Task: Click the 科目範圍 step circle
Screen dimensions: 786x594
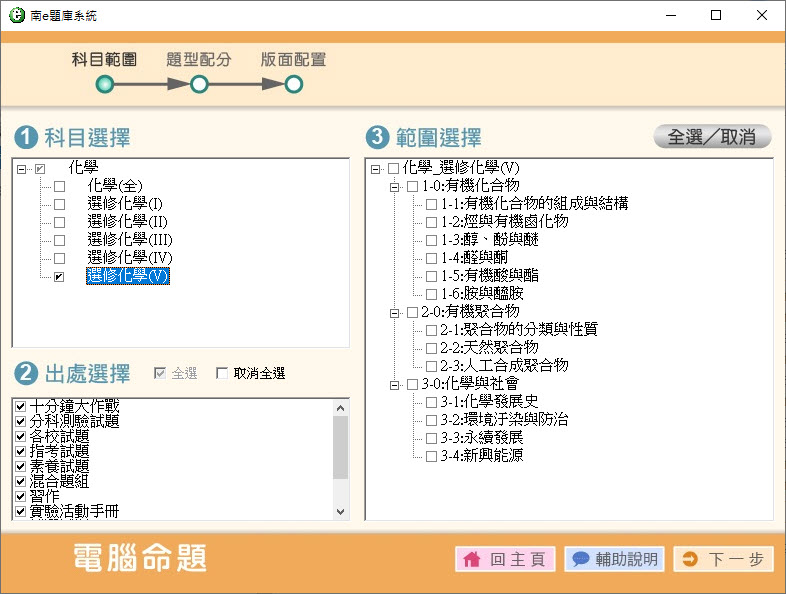Action: (x=104, y=85)
